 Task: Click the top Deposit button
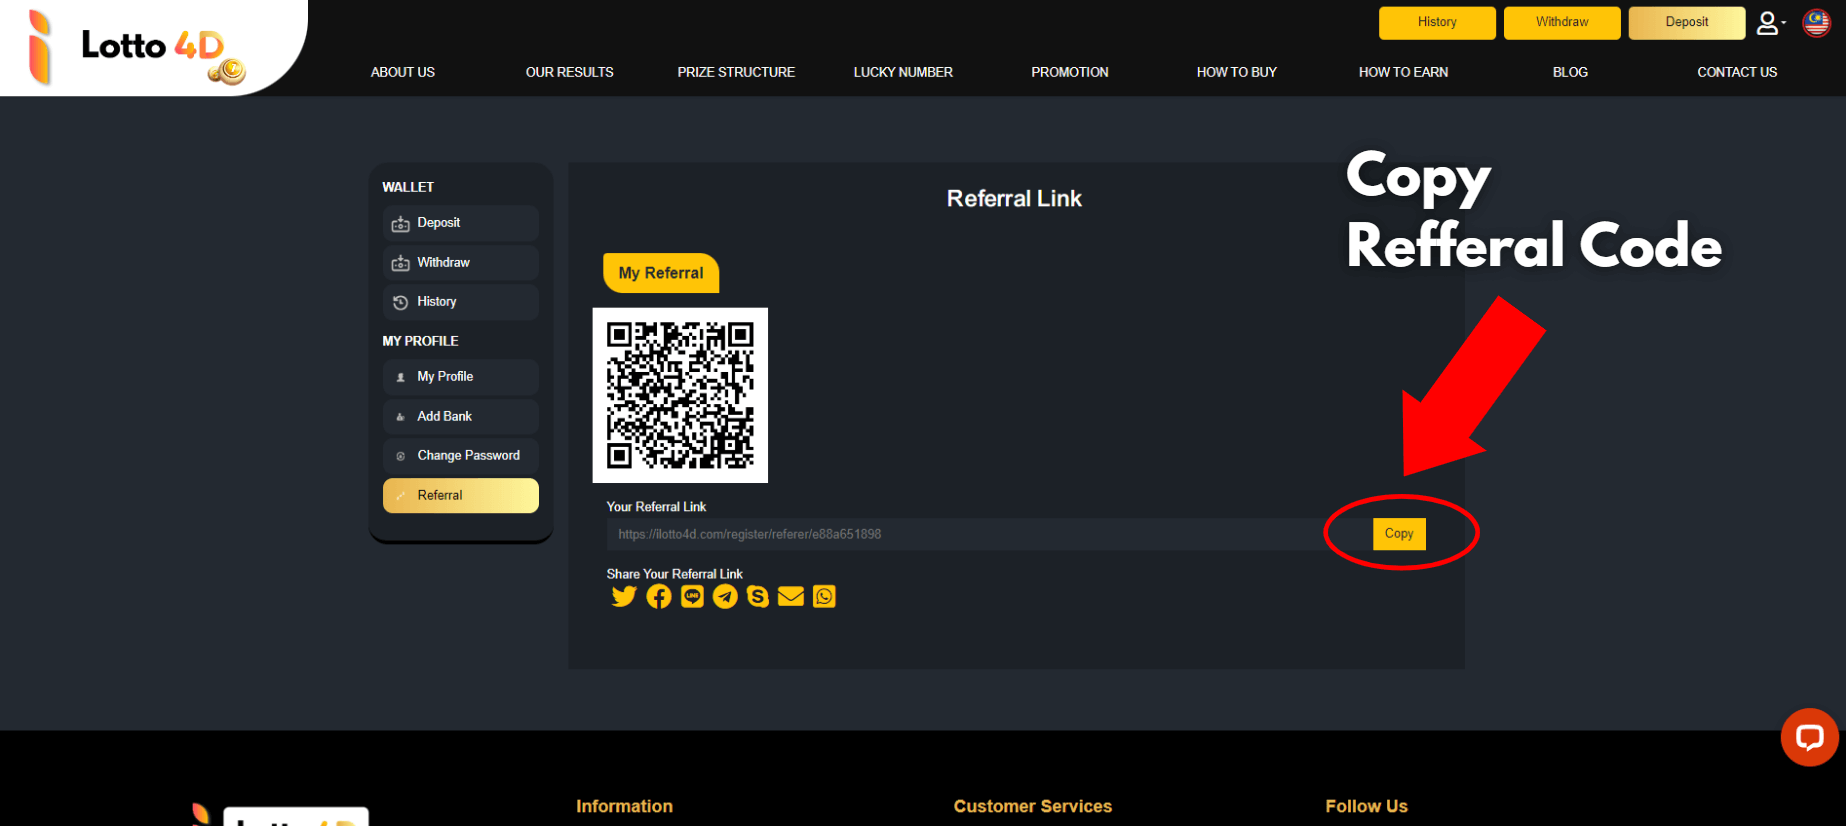[x=1686, y=23]
